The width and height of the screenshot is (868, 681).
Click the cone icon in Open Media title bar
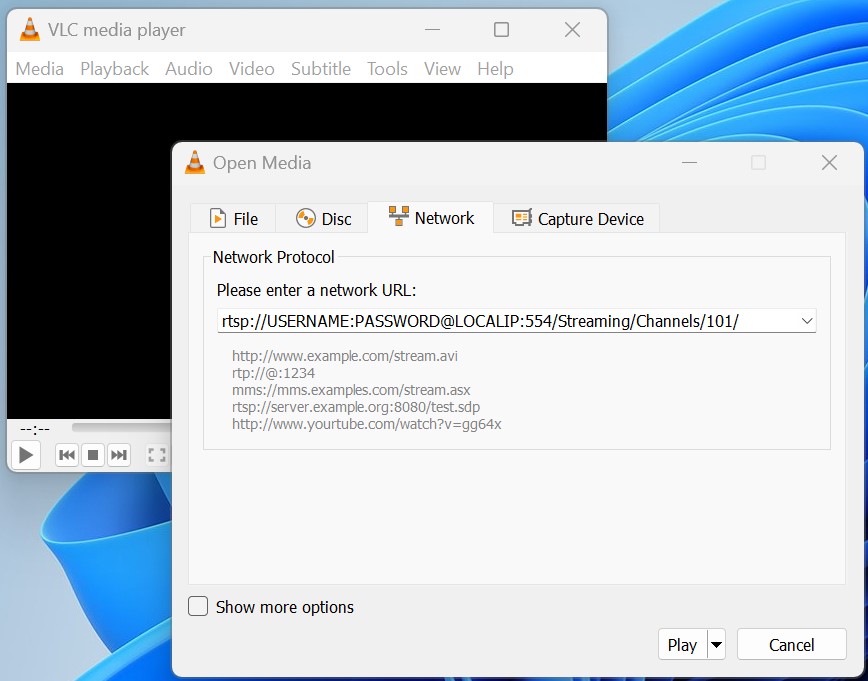[195, 163]
